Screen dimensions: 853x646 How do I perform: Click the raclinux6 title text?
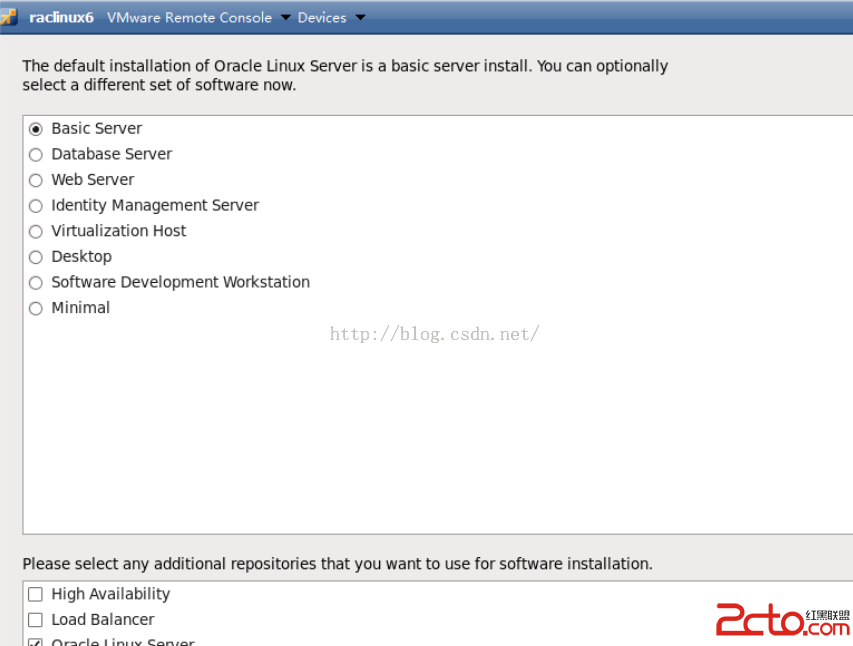click(x=61, y=17)
